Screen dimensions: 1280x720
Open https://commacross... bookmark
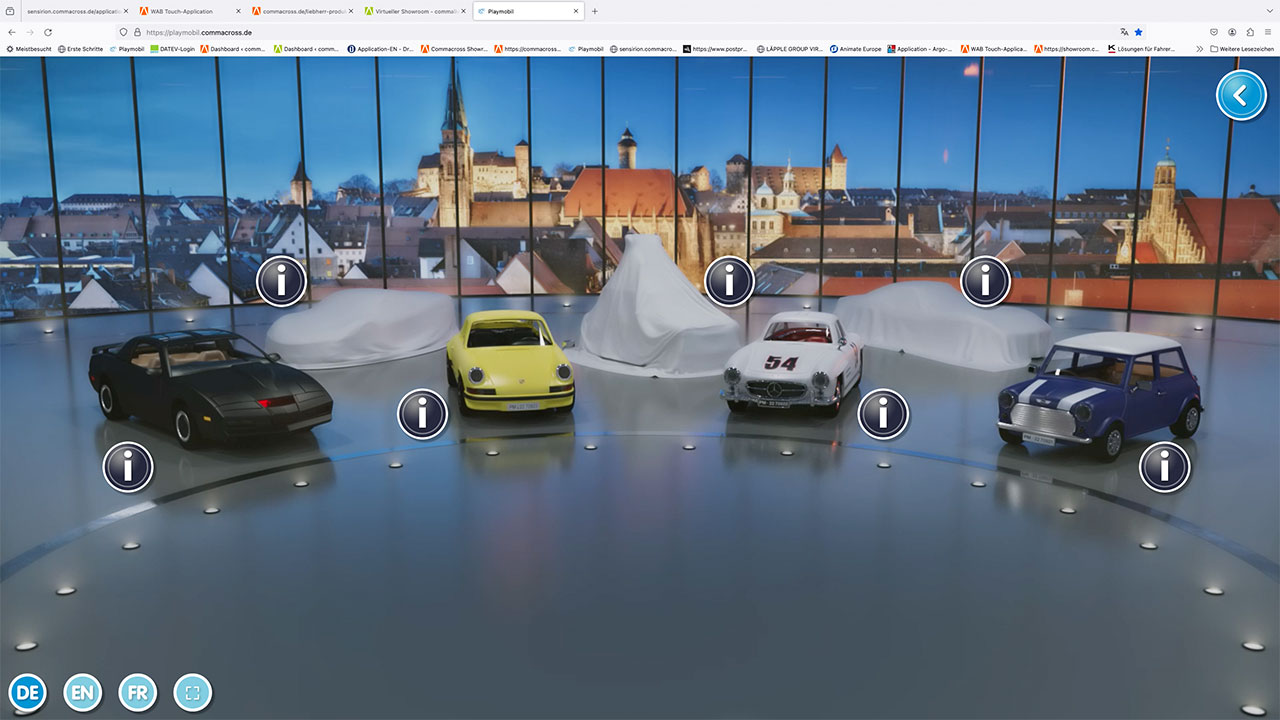529,48
